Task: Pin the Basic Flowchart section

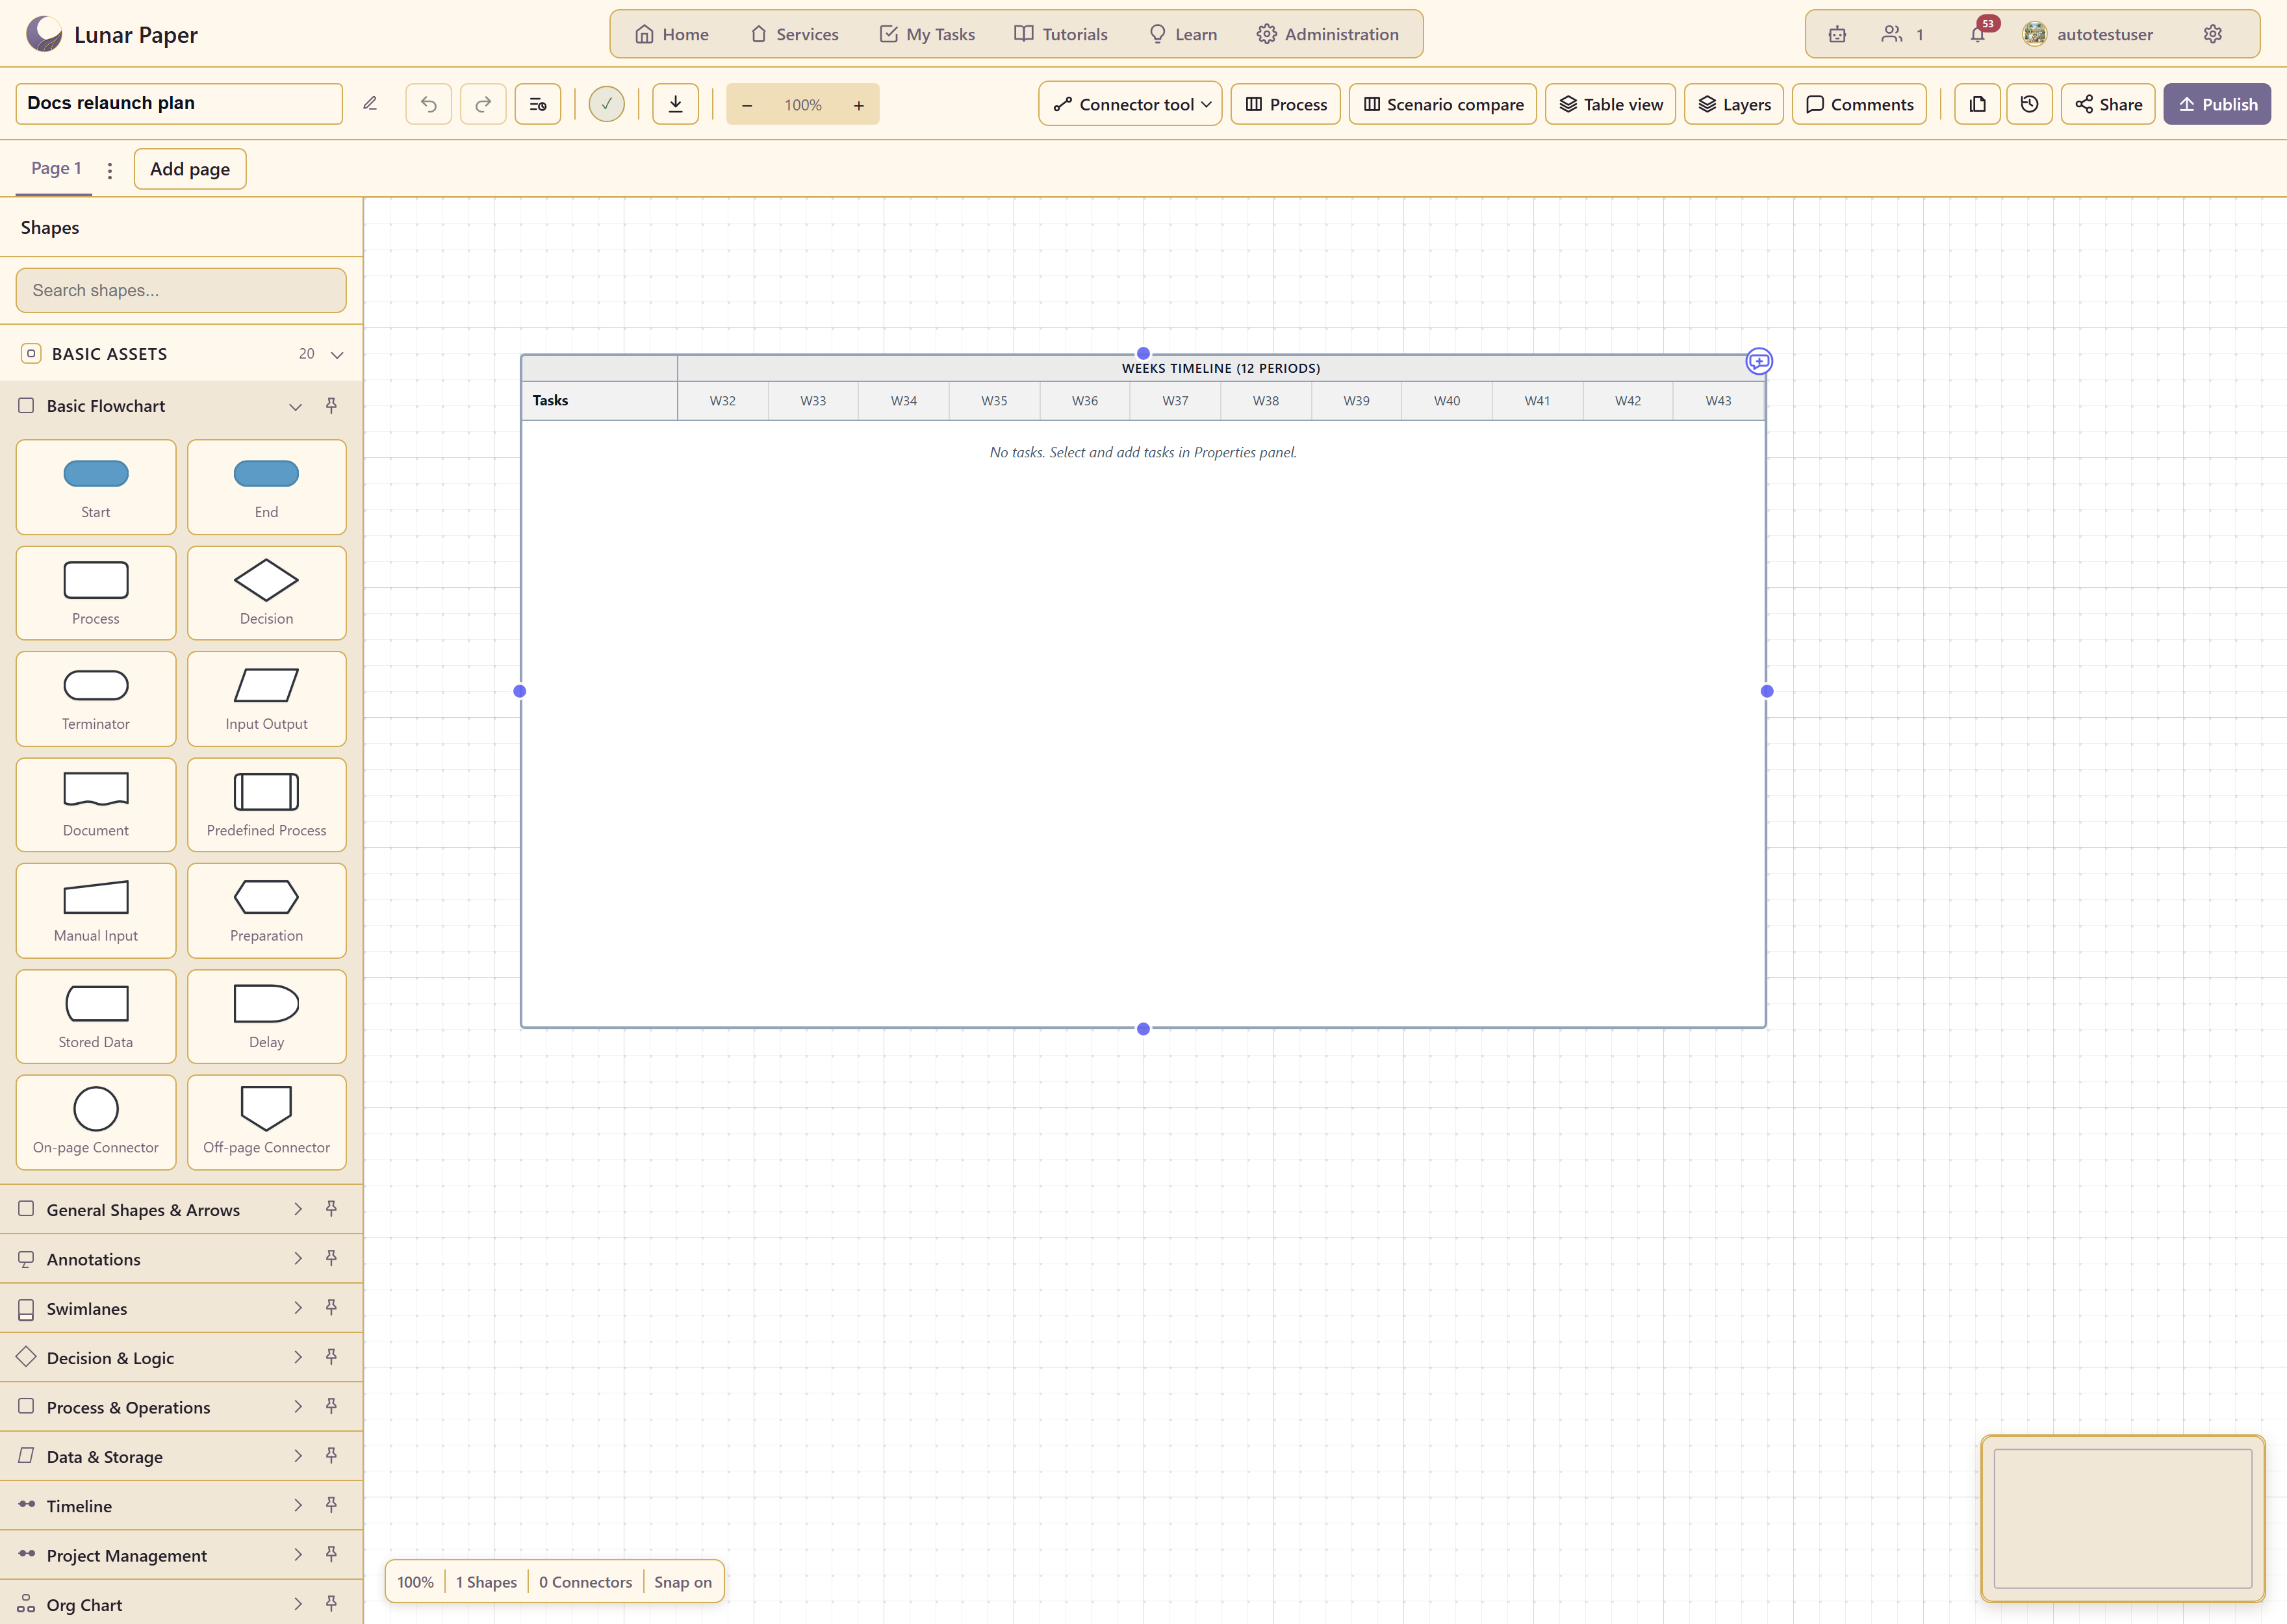Action: coord(331,406)
